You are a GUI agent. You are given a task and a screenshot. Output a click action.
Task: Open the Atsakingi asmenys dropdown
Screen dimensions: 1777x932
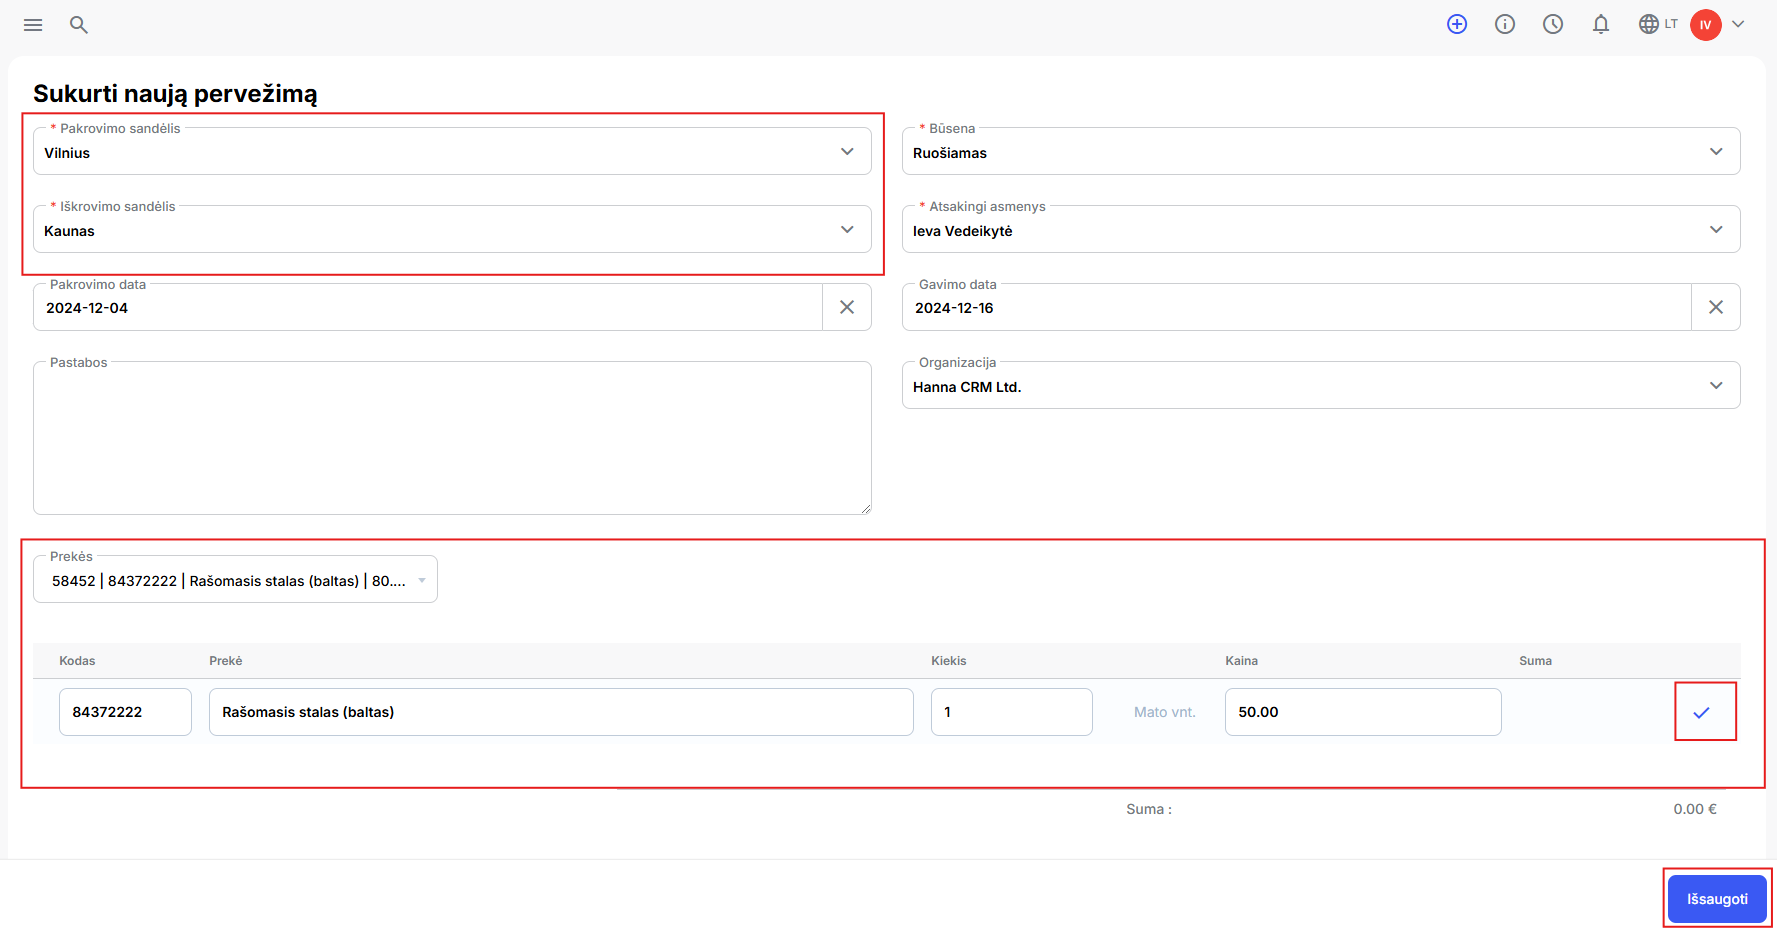click(x=1321, y=229)
